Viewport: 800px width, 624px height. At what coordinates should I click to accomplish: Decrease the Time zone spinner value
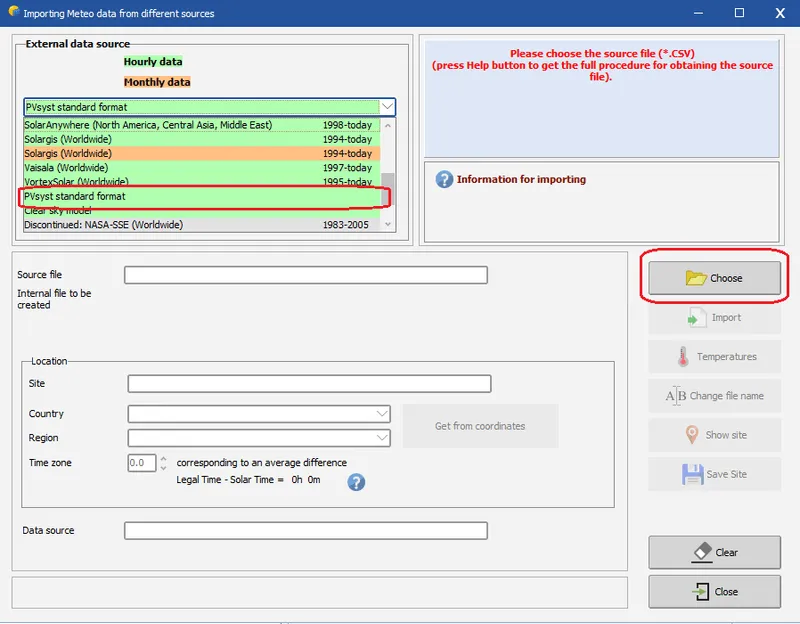[163, 467]
